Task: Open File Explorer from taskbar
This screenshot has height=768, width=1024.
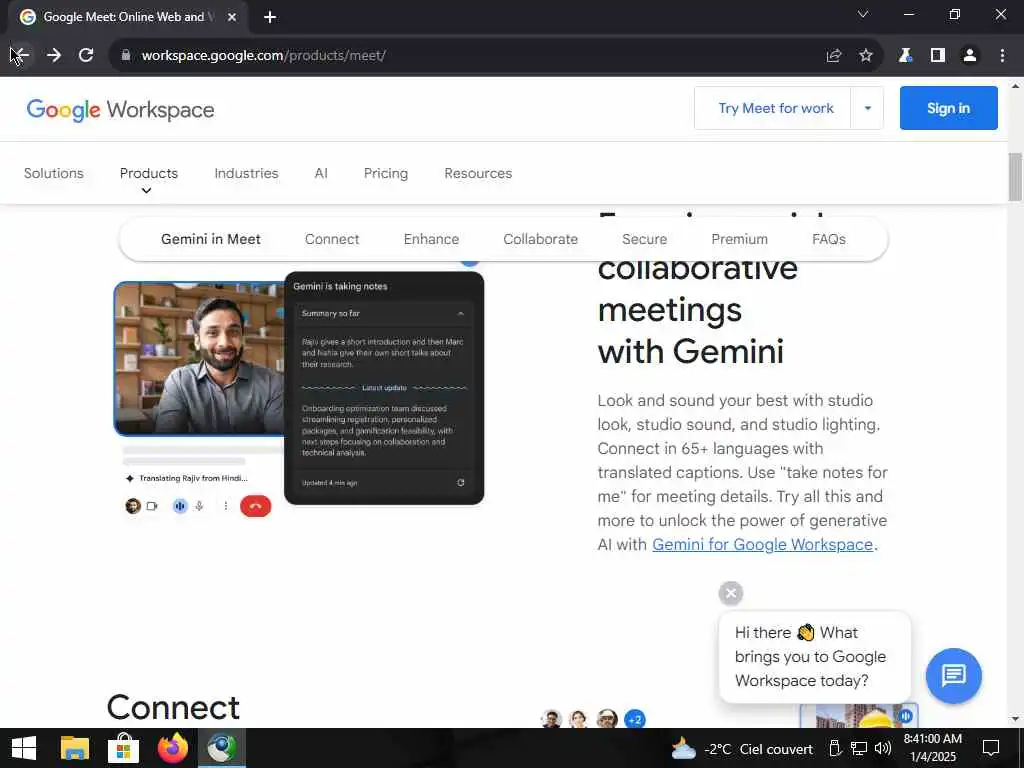Action: click(x=74, y=748)
